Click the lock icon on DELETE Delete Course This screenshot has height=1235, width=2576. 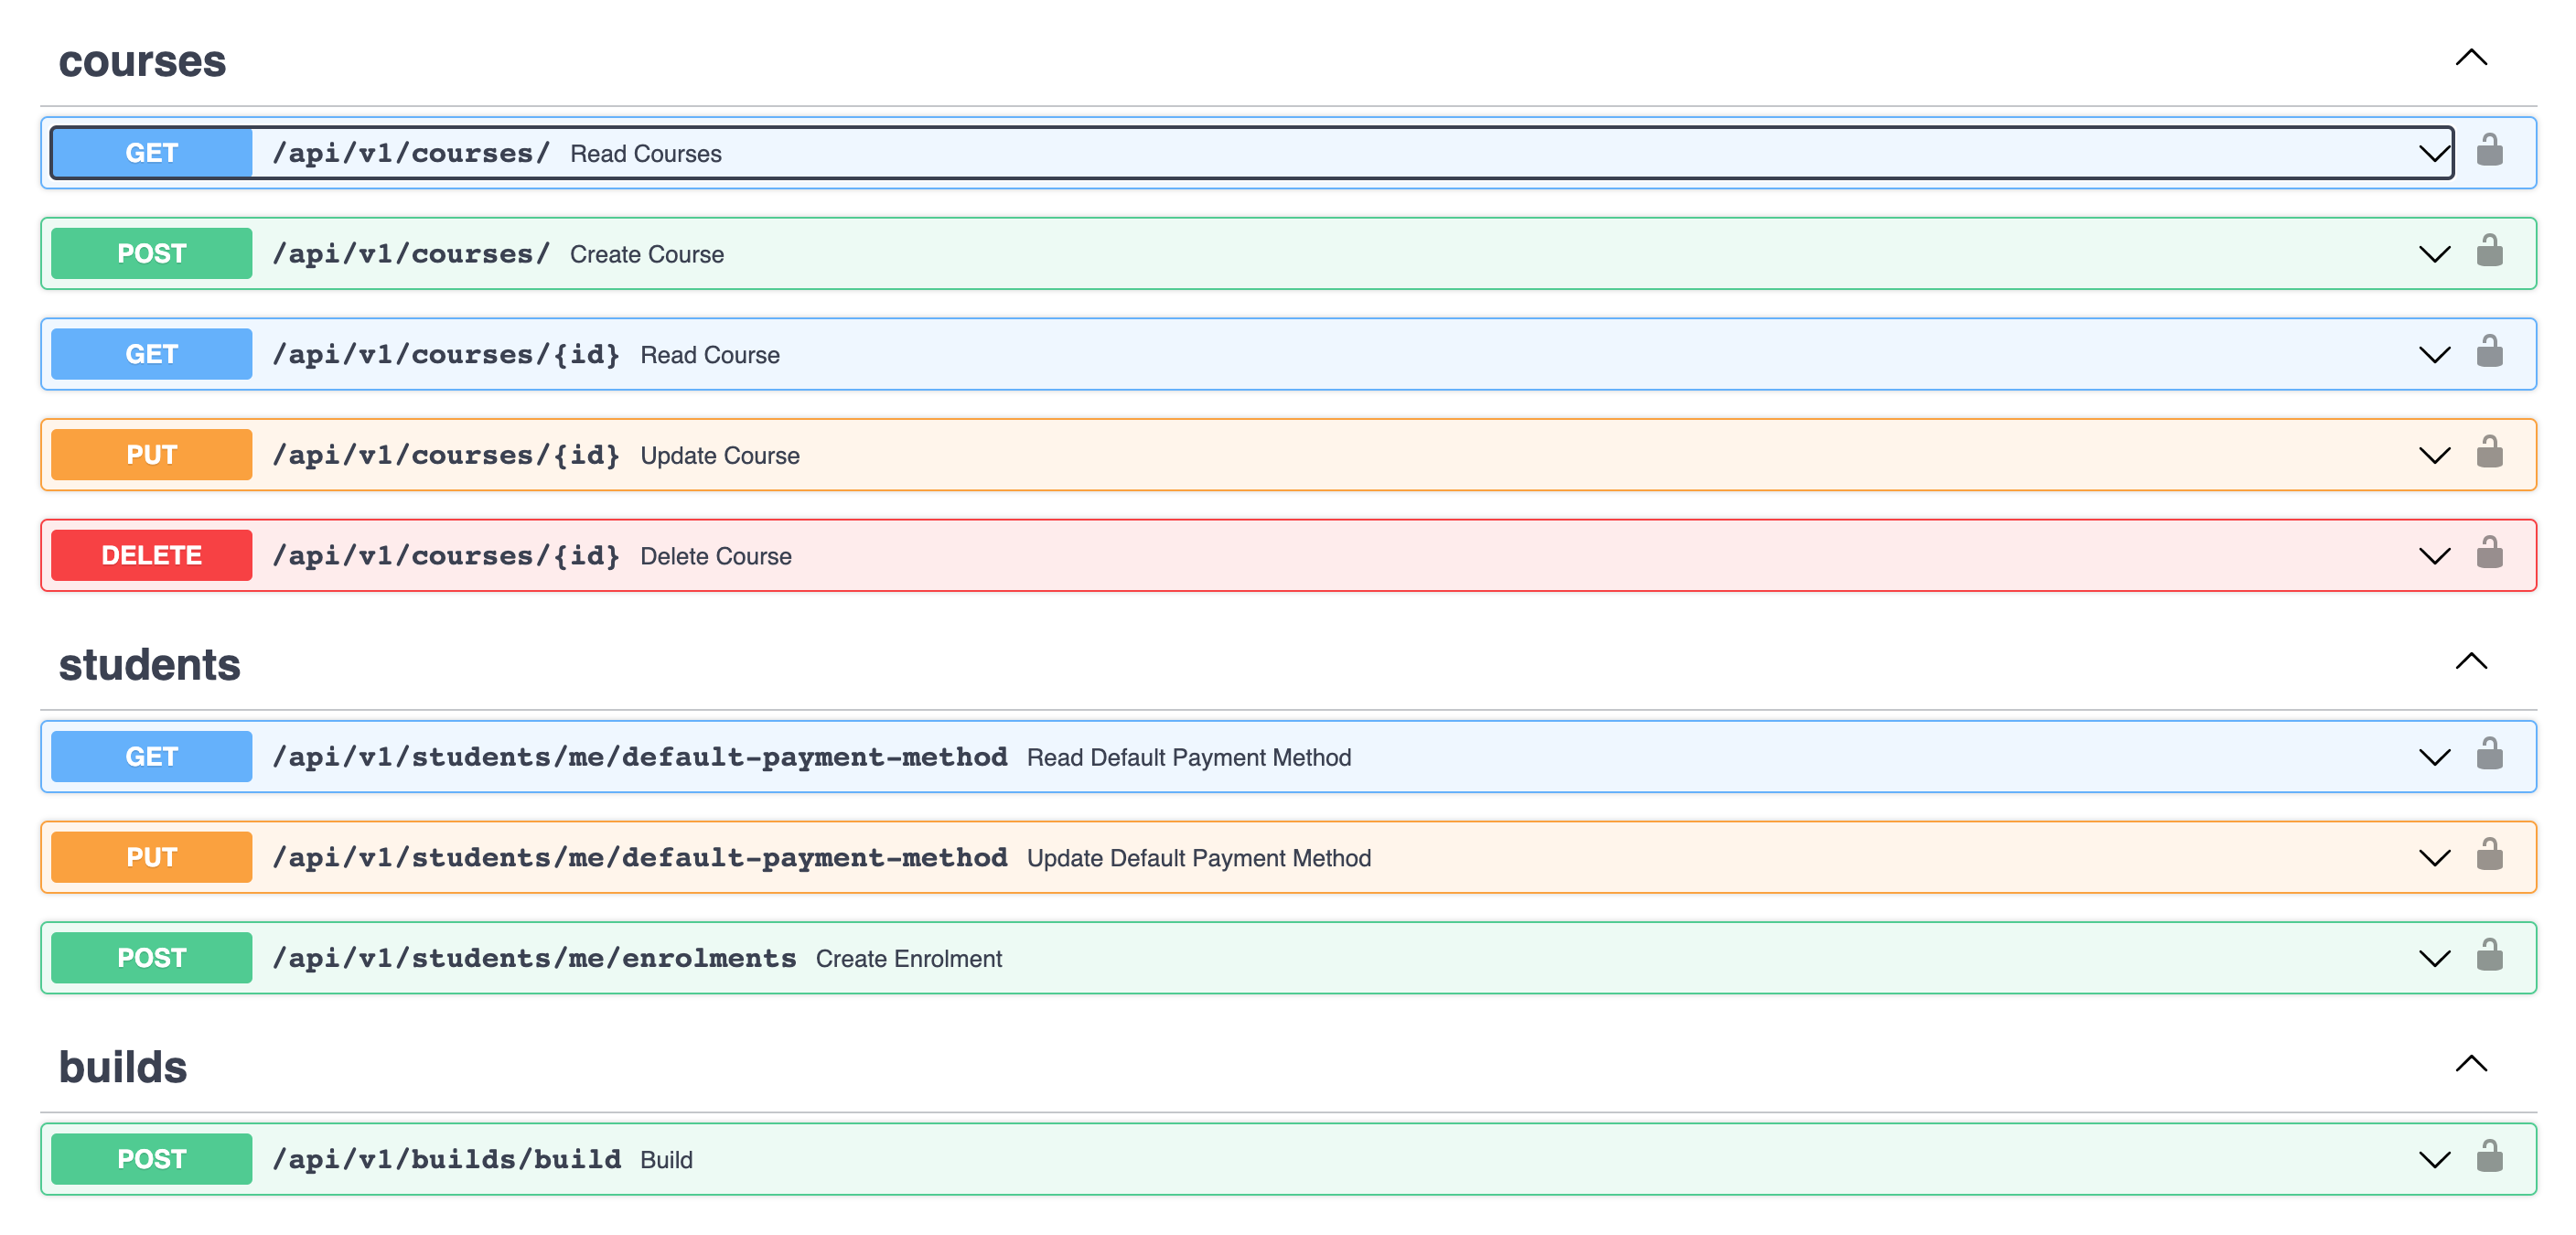click(2489, 553)
